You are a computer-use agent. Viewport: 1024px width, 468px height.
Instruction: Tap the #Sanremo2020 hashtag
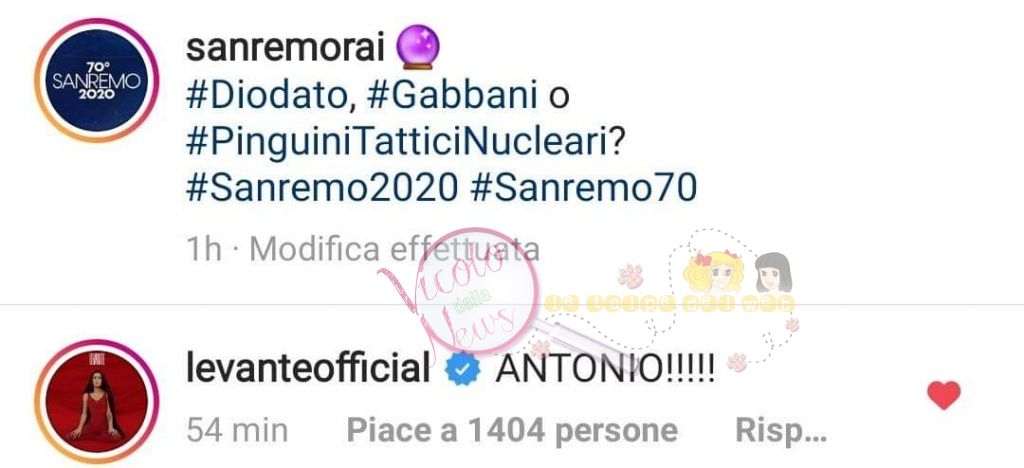pyautogui.click(x=321, y=189)
